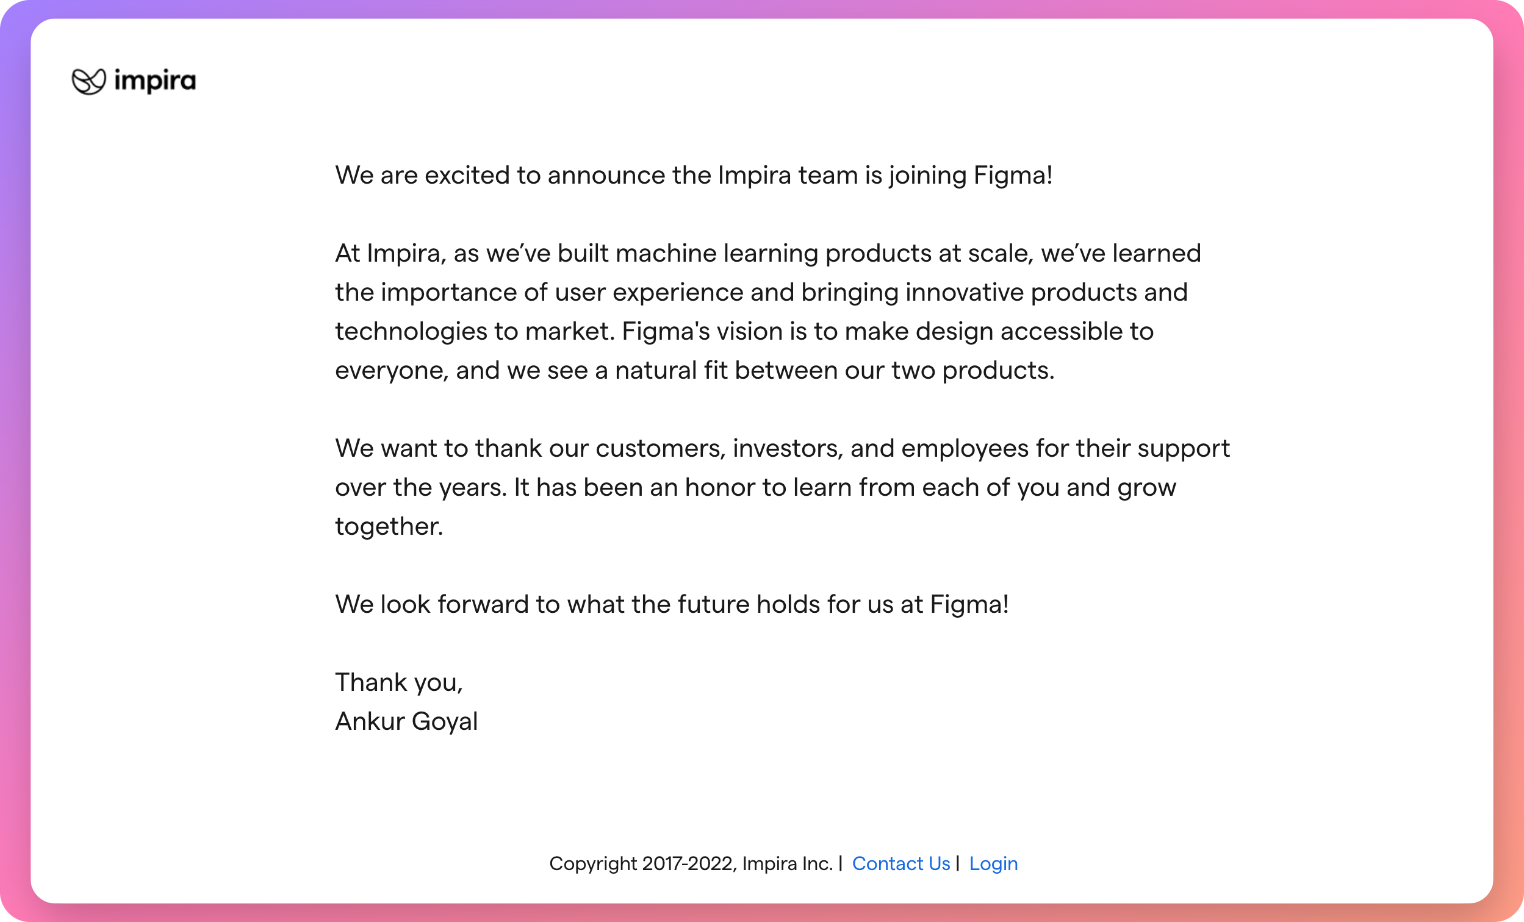Click the impira wordmark text
Image resolution: width=1524 pixels, height=922 pixels.
click(x=155, y=81)
